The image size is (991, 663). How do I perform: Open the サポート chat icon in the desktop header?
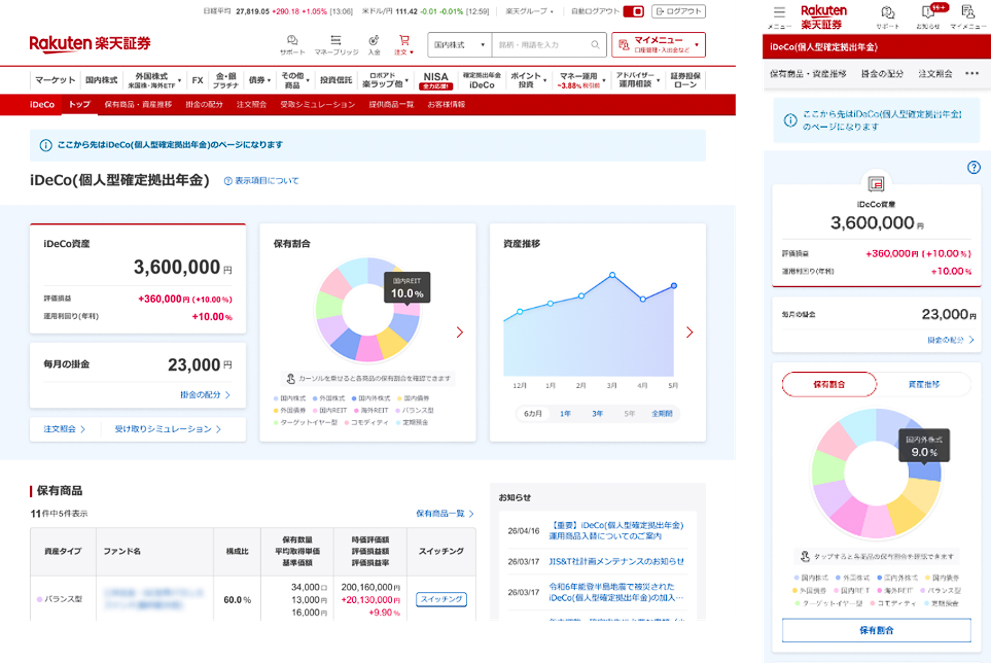pos(292,45)
